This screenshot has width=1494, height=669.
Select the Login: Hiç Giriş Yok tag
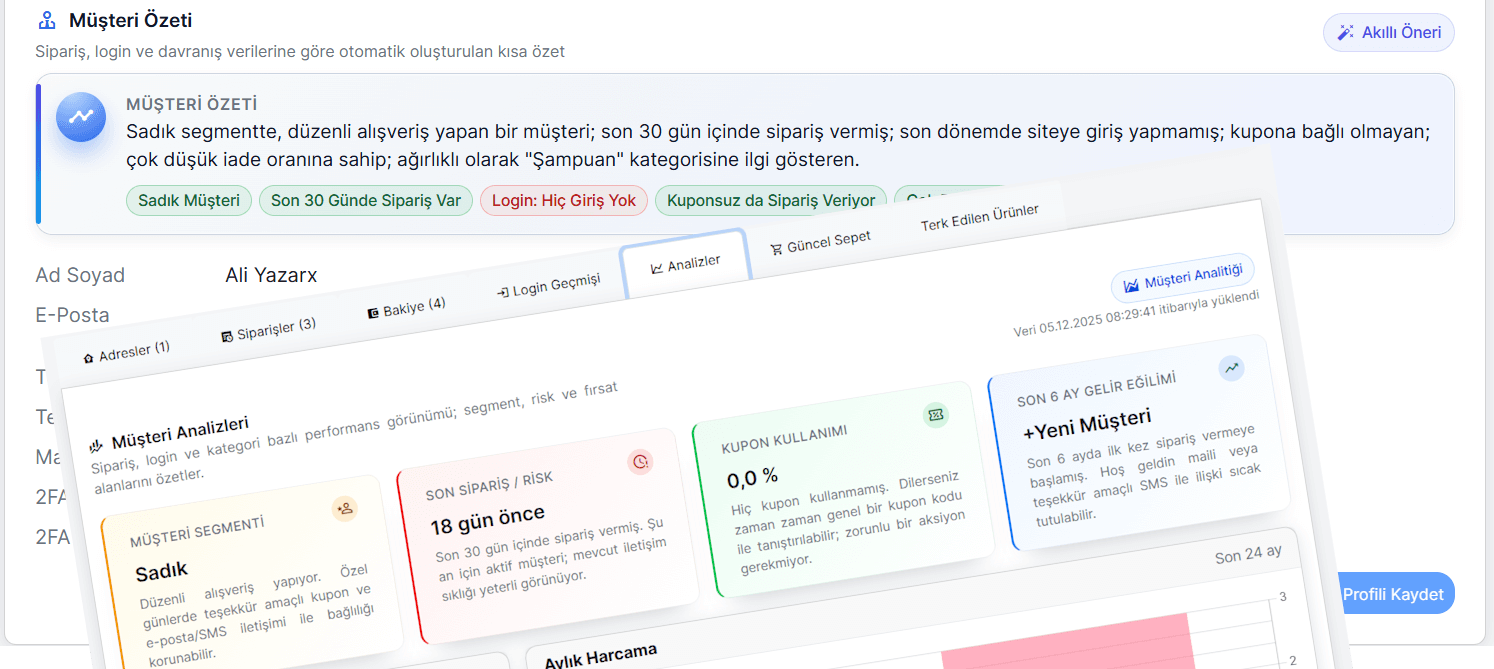[564, 200]
